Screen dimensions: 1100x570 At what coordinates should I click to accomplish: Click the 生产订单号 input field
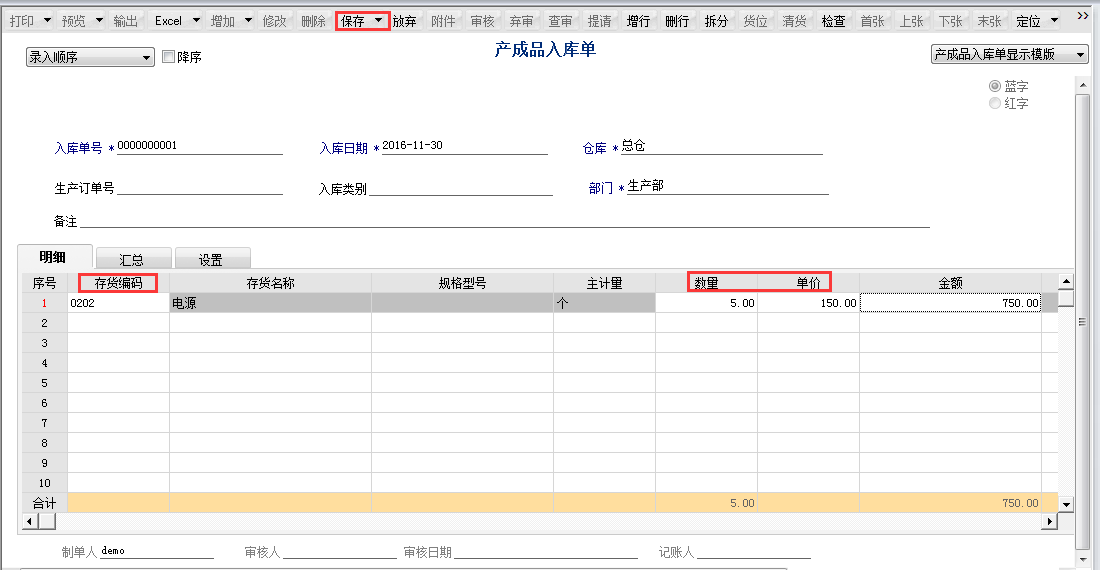(x=200, y=187)
